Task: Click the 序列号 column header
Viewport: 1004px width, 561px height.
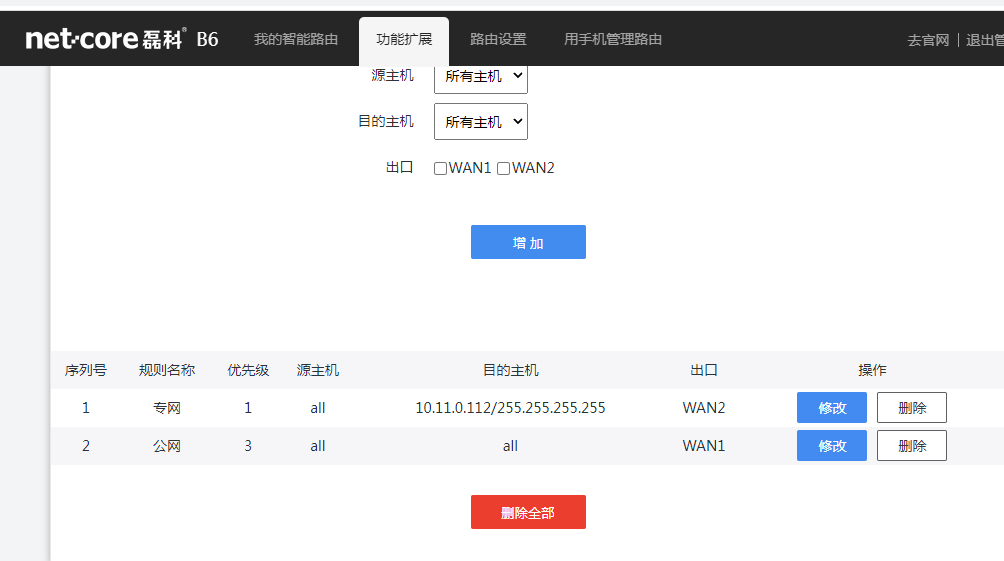Action: (x=86, y=370)
